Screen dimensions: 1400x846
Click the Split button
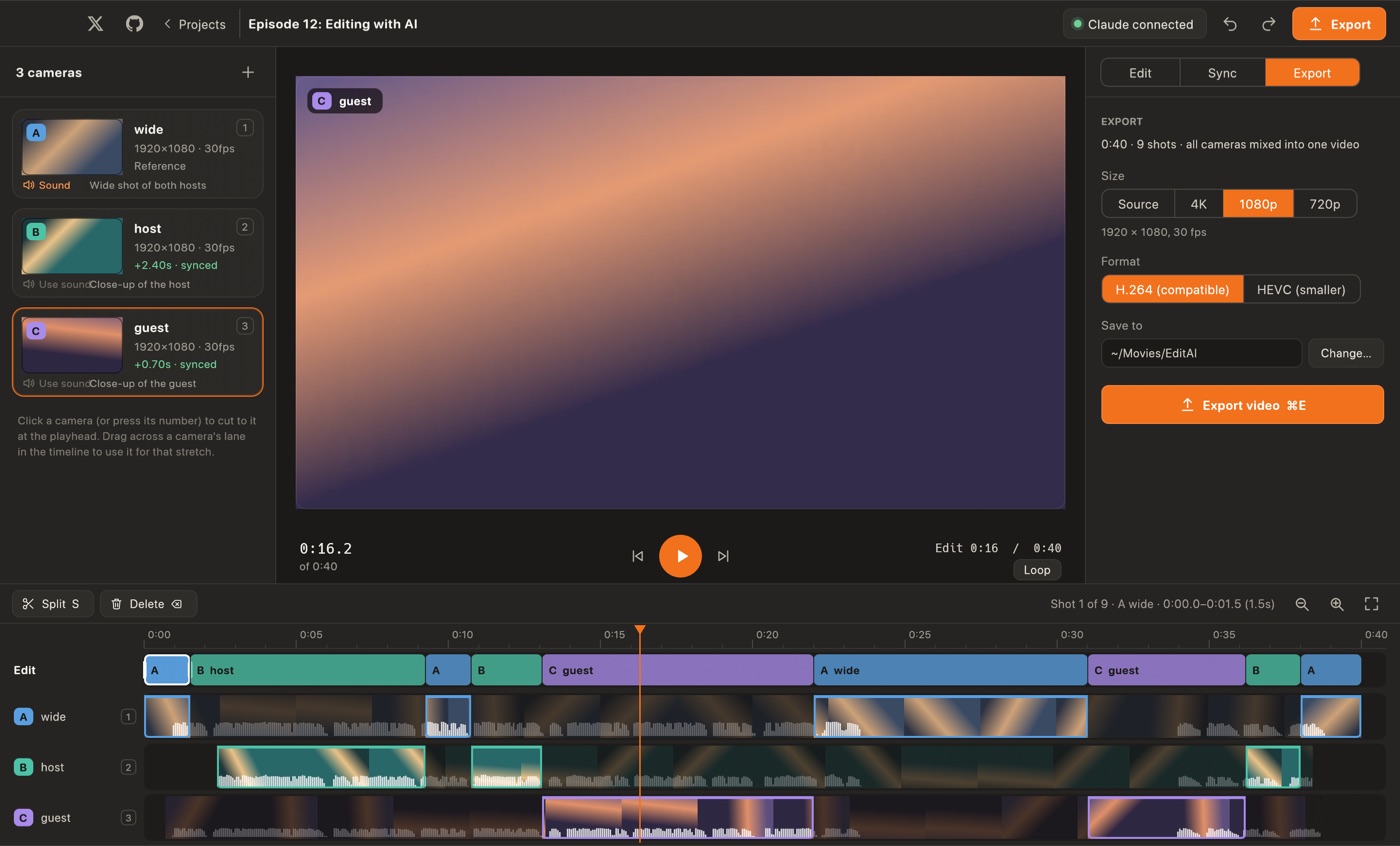[52, 604]
